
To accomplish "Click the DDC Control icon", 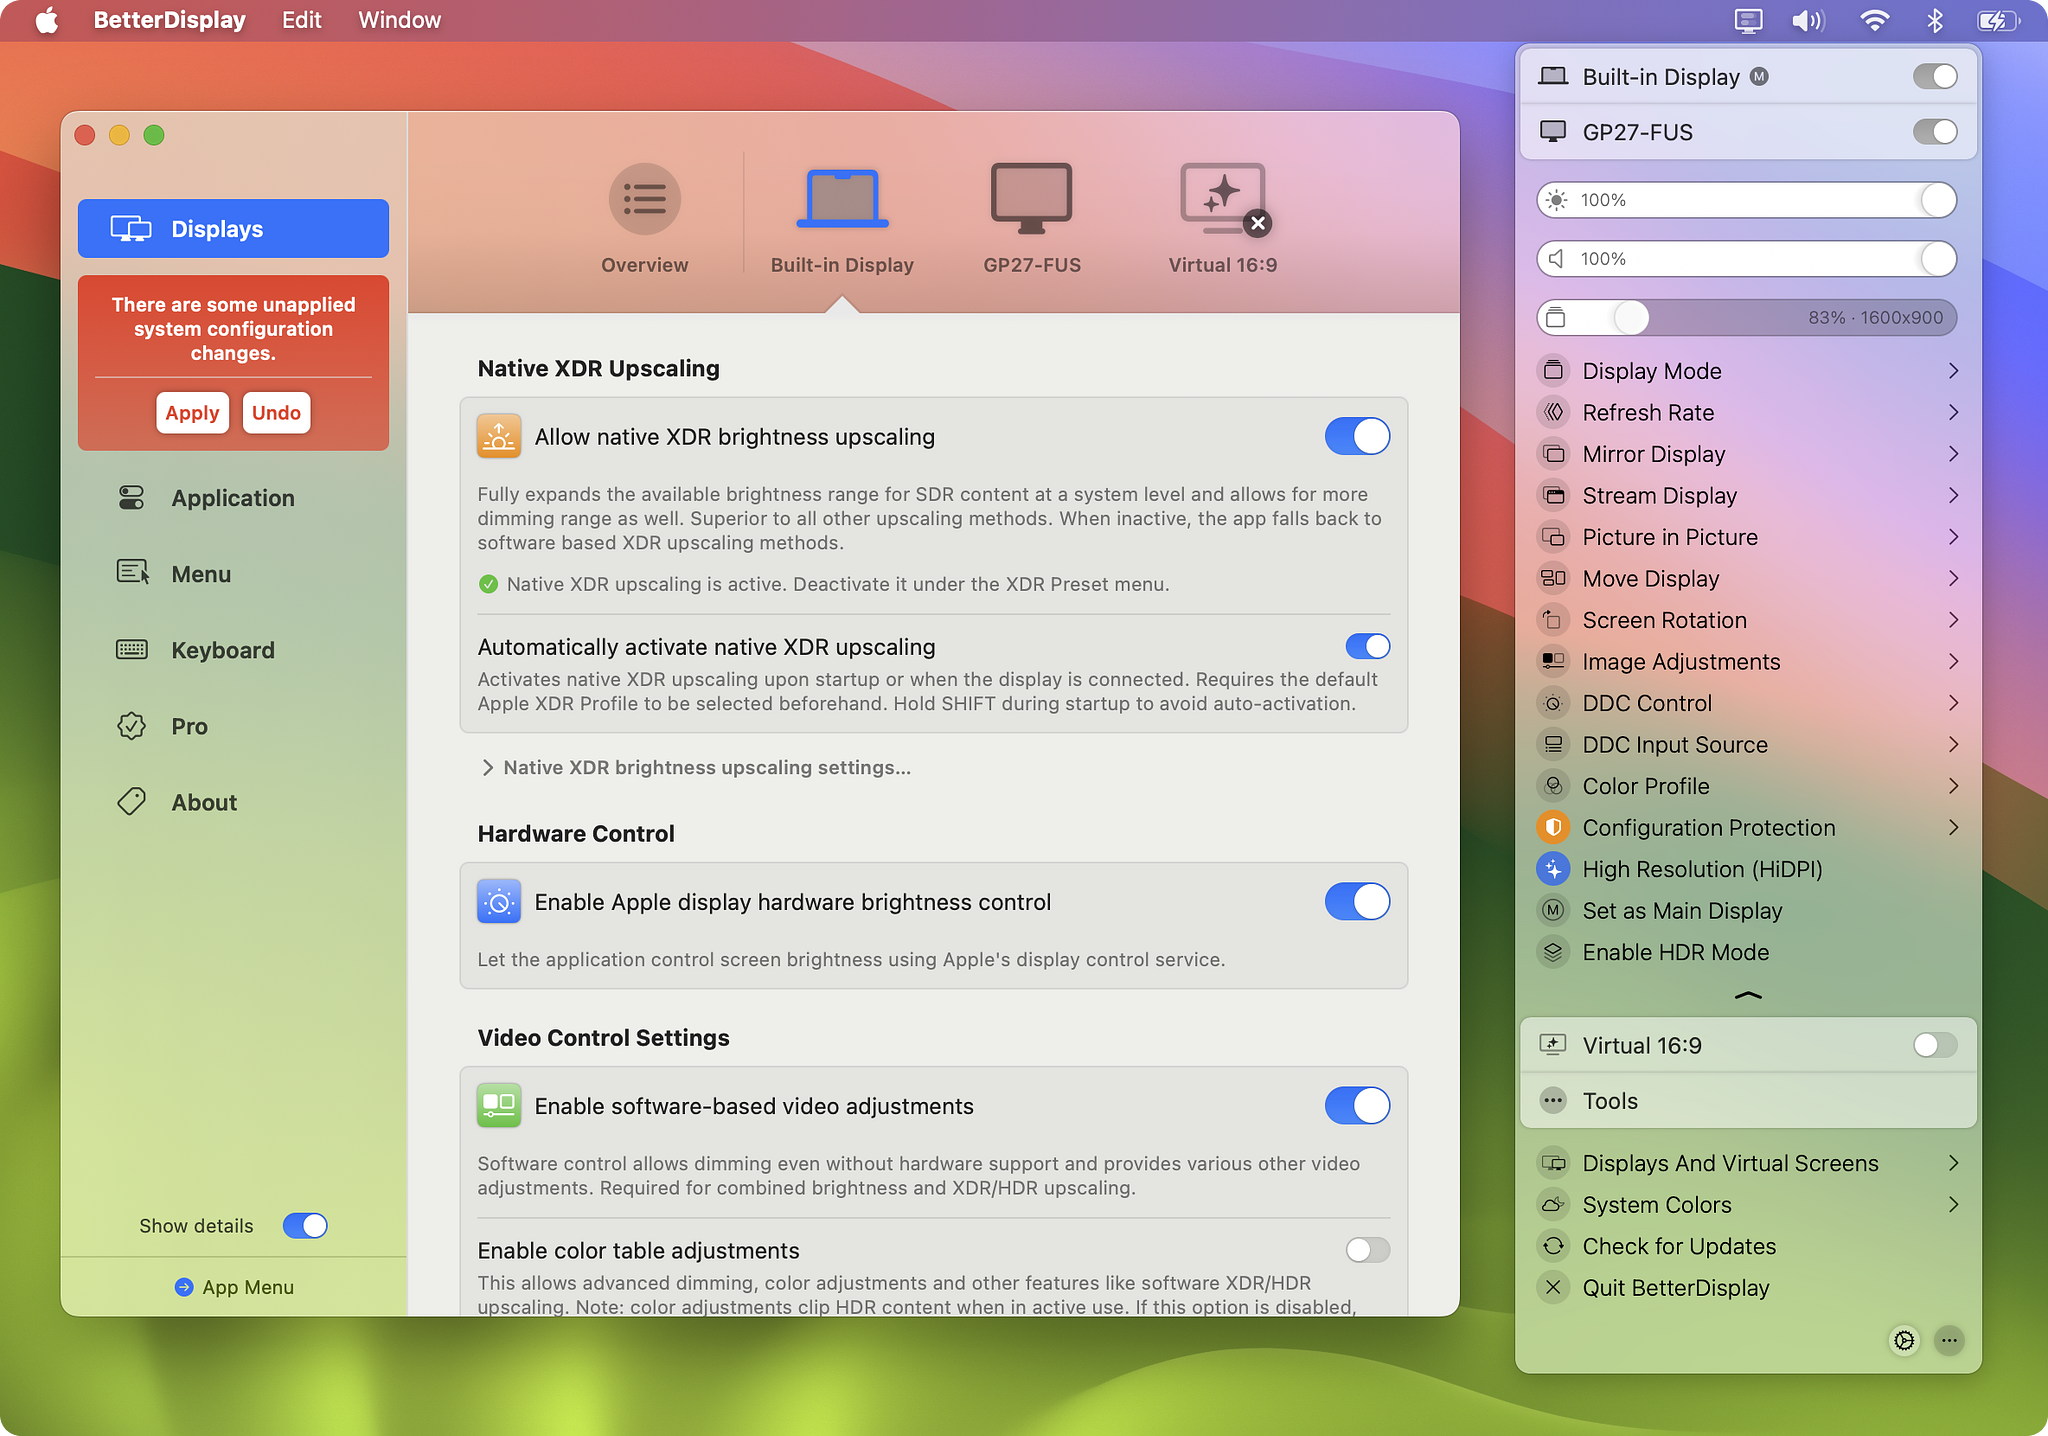I will click(1553, 703).
